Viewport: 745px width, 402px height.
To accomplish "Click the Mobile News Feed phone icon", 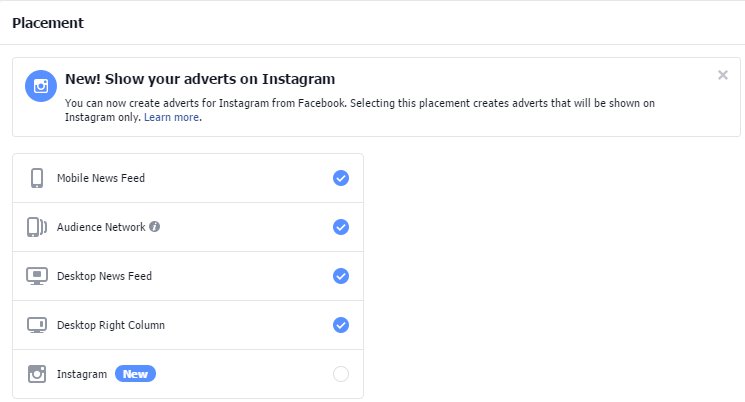I will click(x=37, y=178).
